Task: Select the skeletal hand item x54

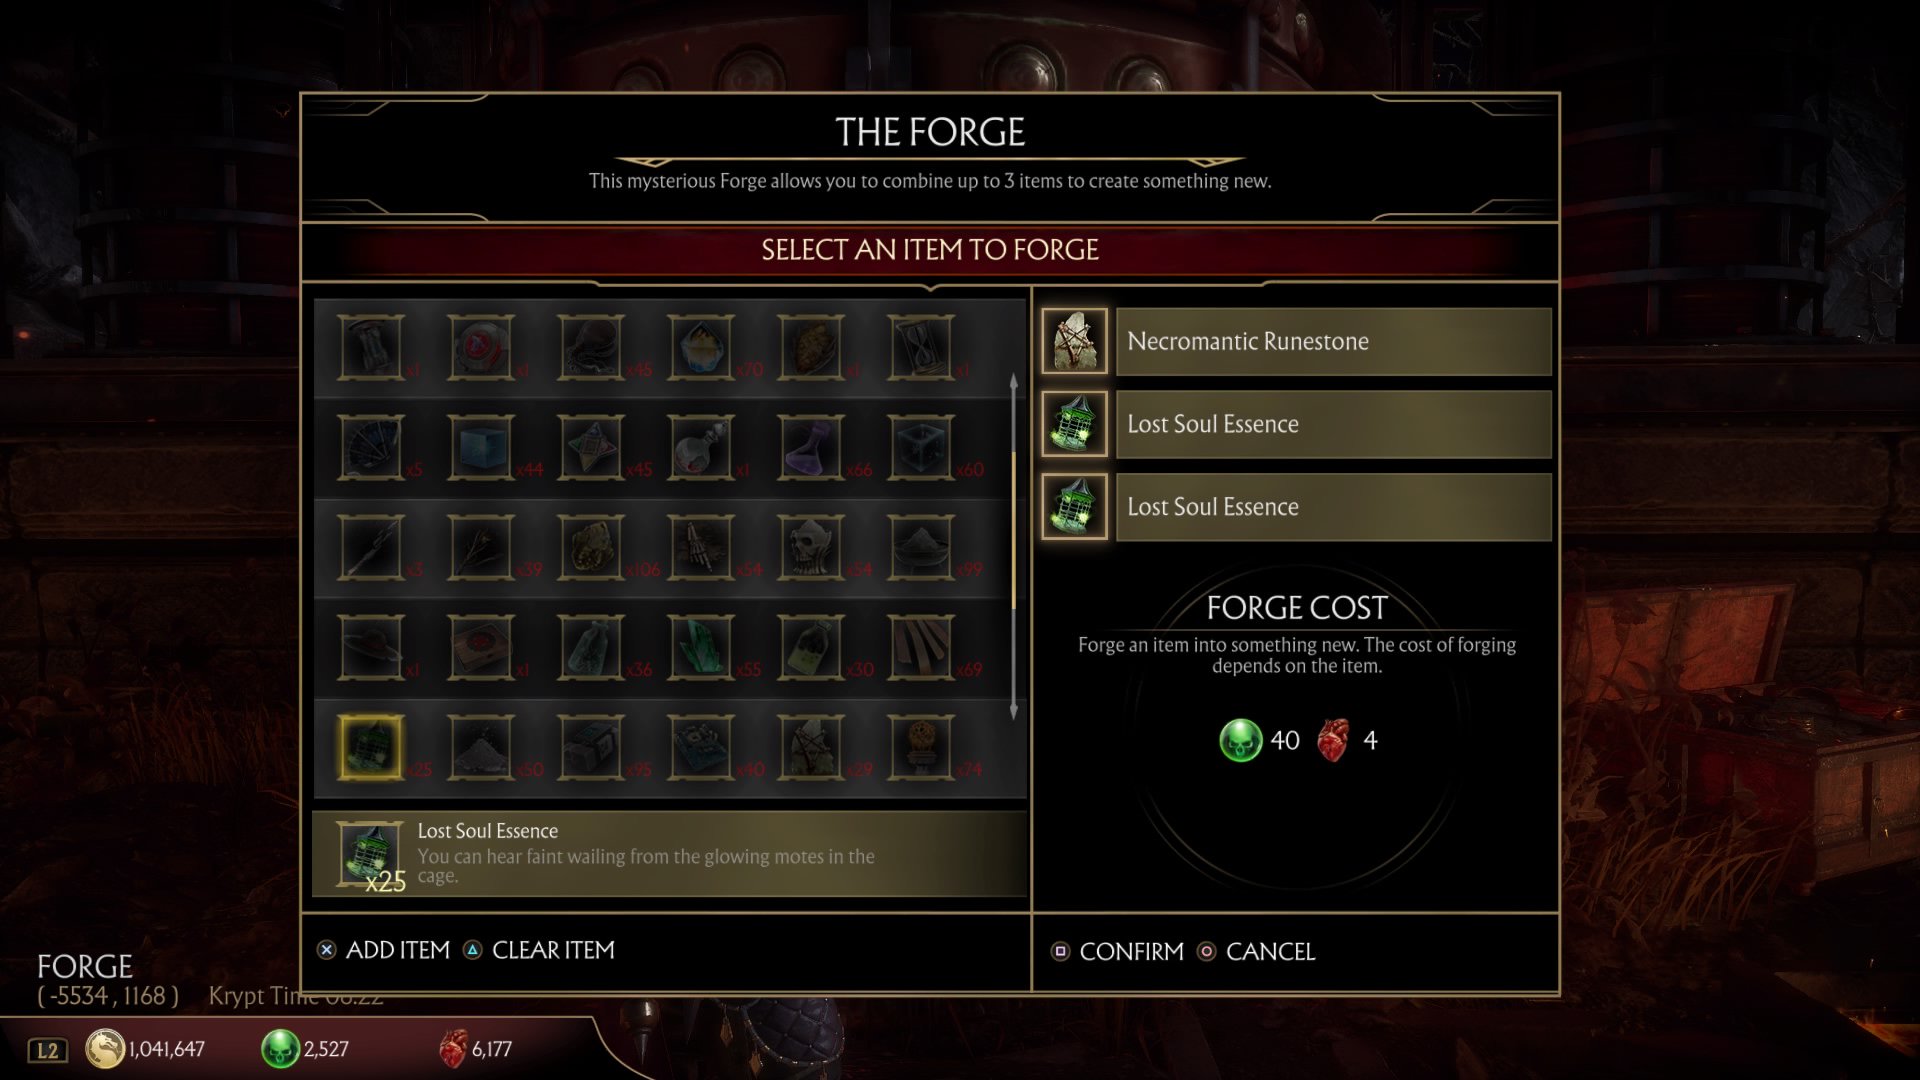Action: pyautogui.click(x=701, y=547)
